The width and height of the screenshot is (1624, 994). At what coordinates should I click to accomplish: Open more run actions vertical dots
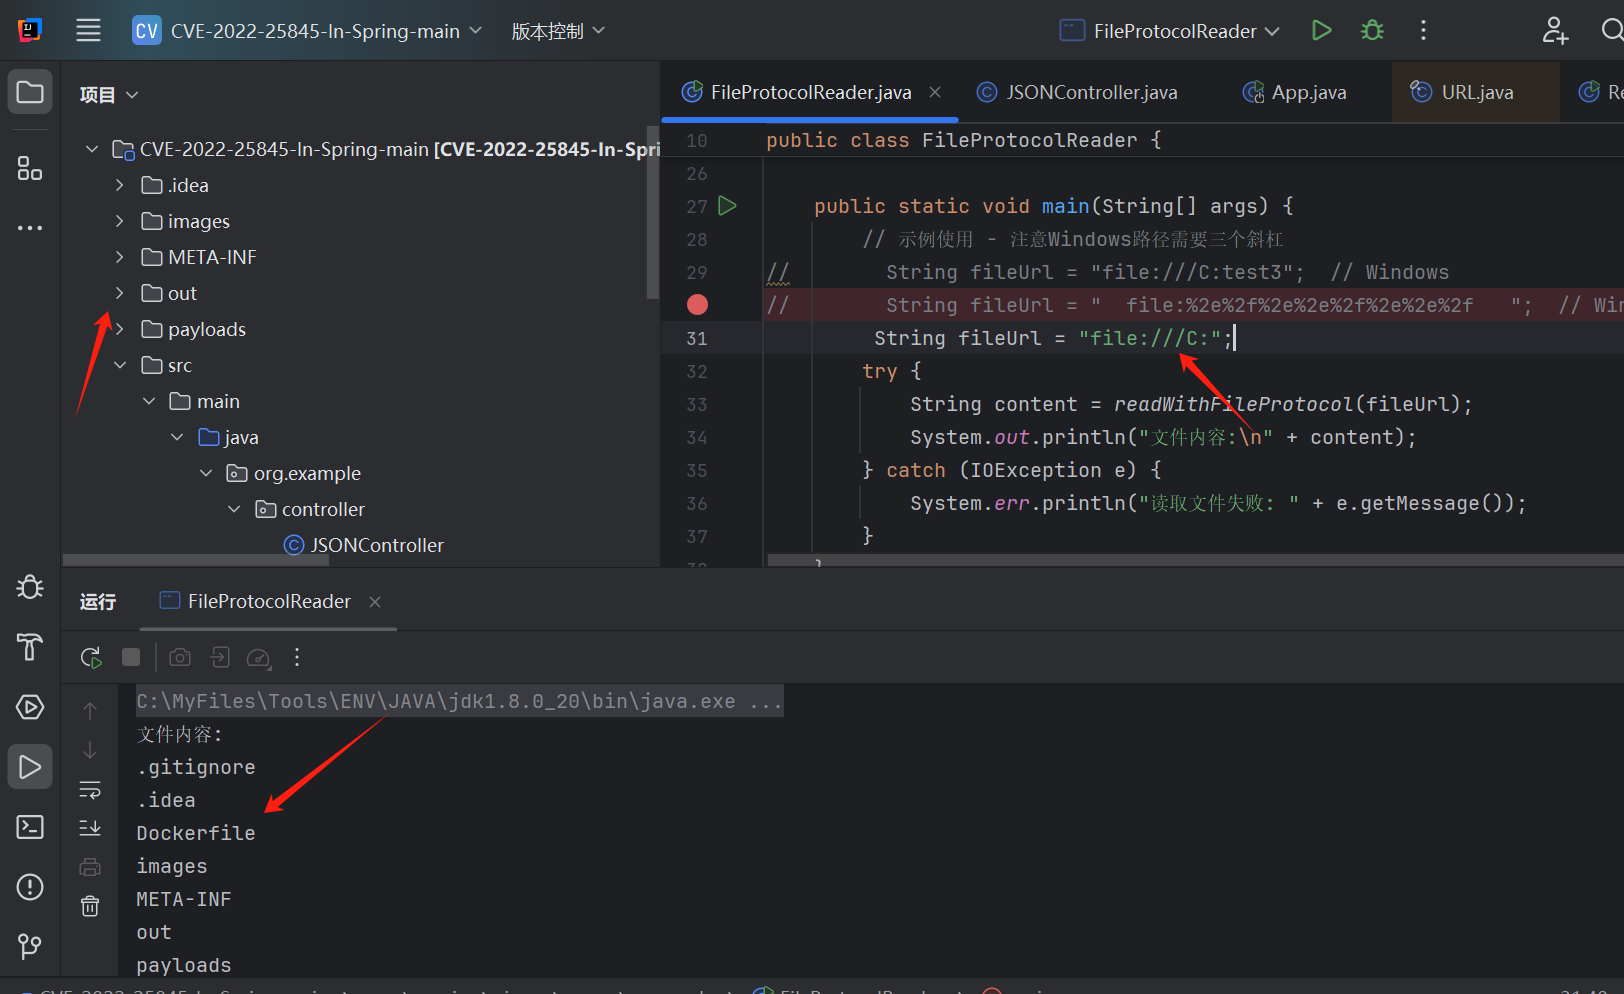pos(1423,30)
